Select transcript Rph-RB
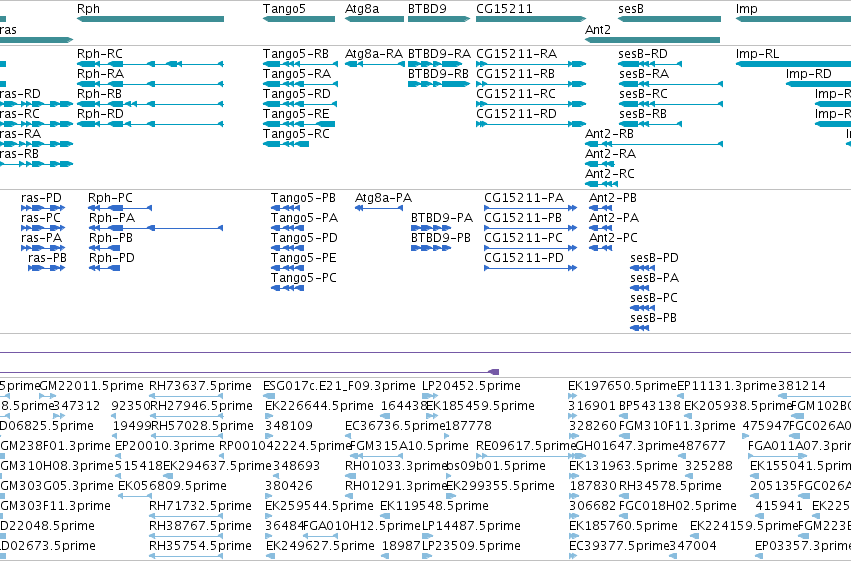The width and height of the screenshot is (851, 561). 150,104
